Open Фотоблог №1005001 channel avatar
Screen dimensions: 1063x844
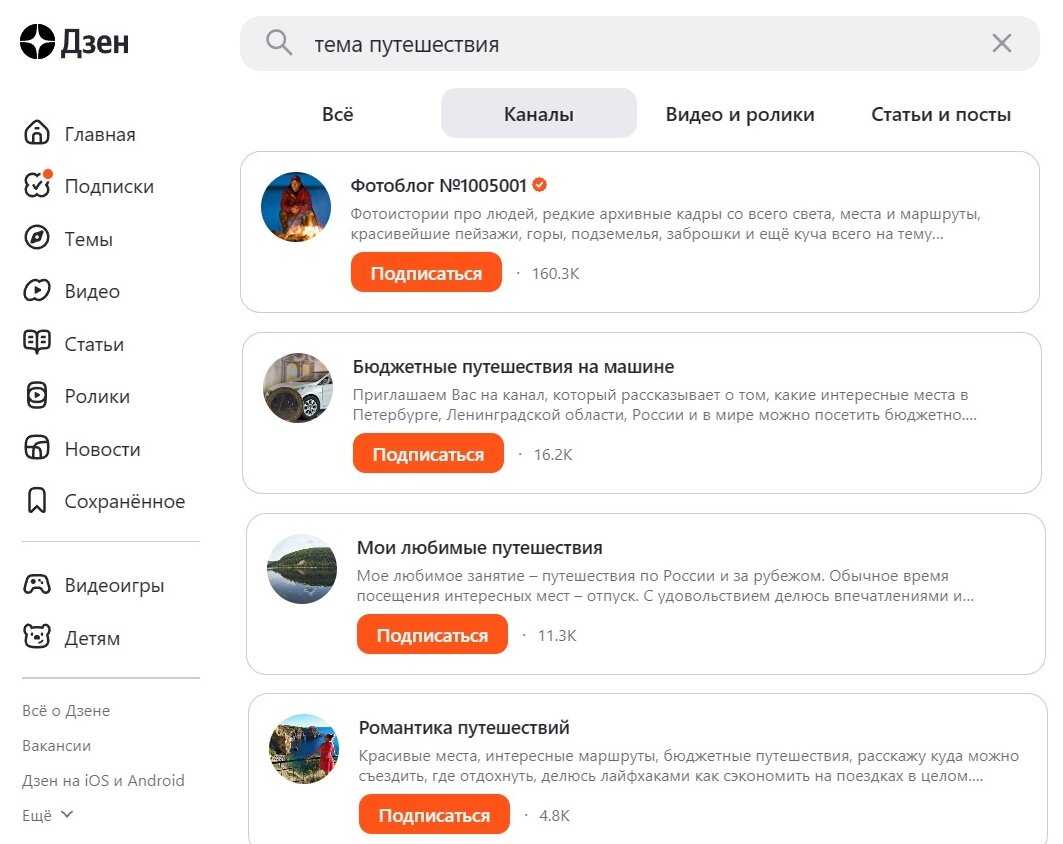(296, 207)
